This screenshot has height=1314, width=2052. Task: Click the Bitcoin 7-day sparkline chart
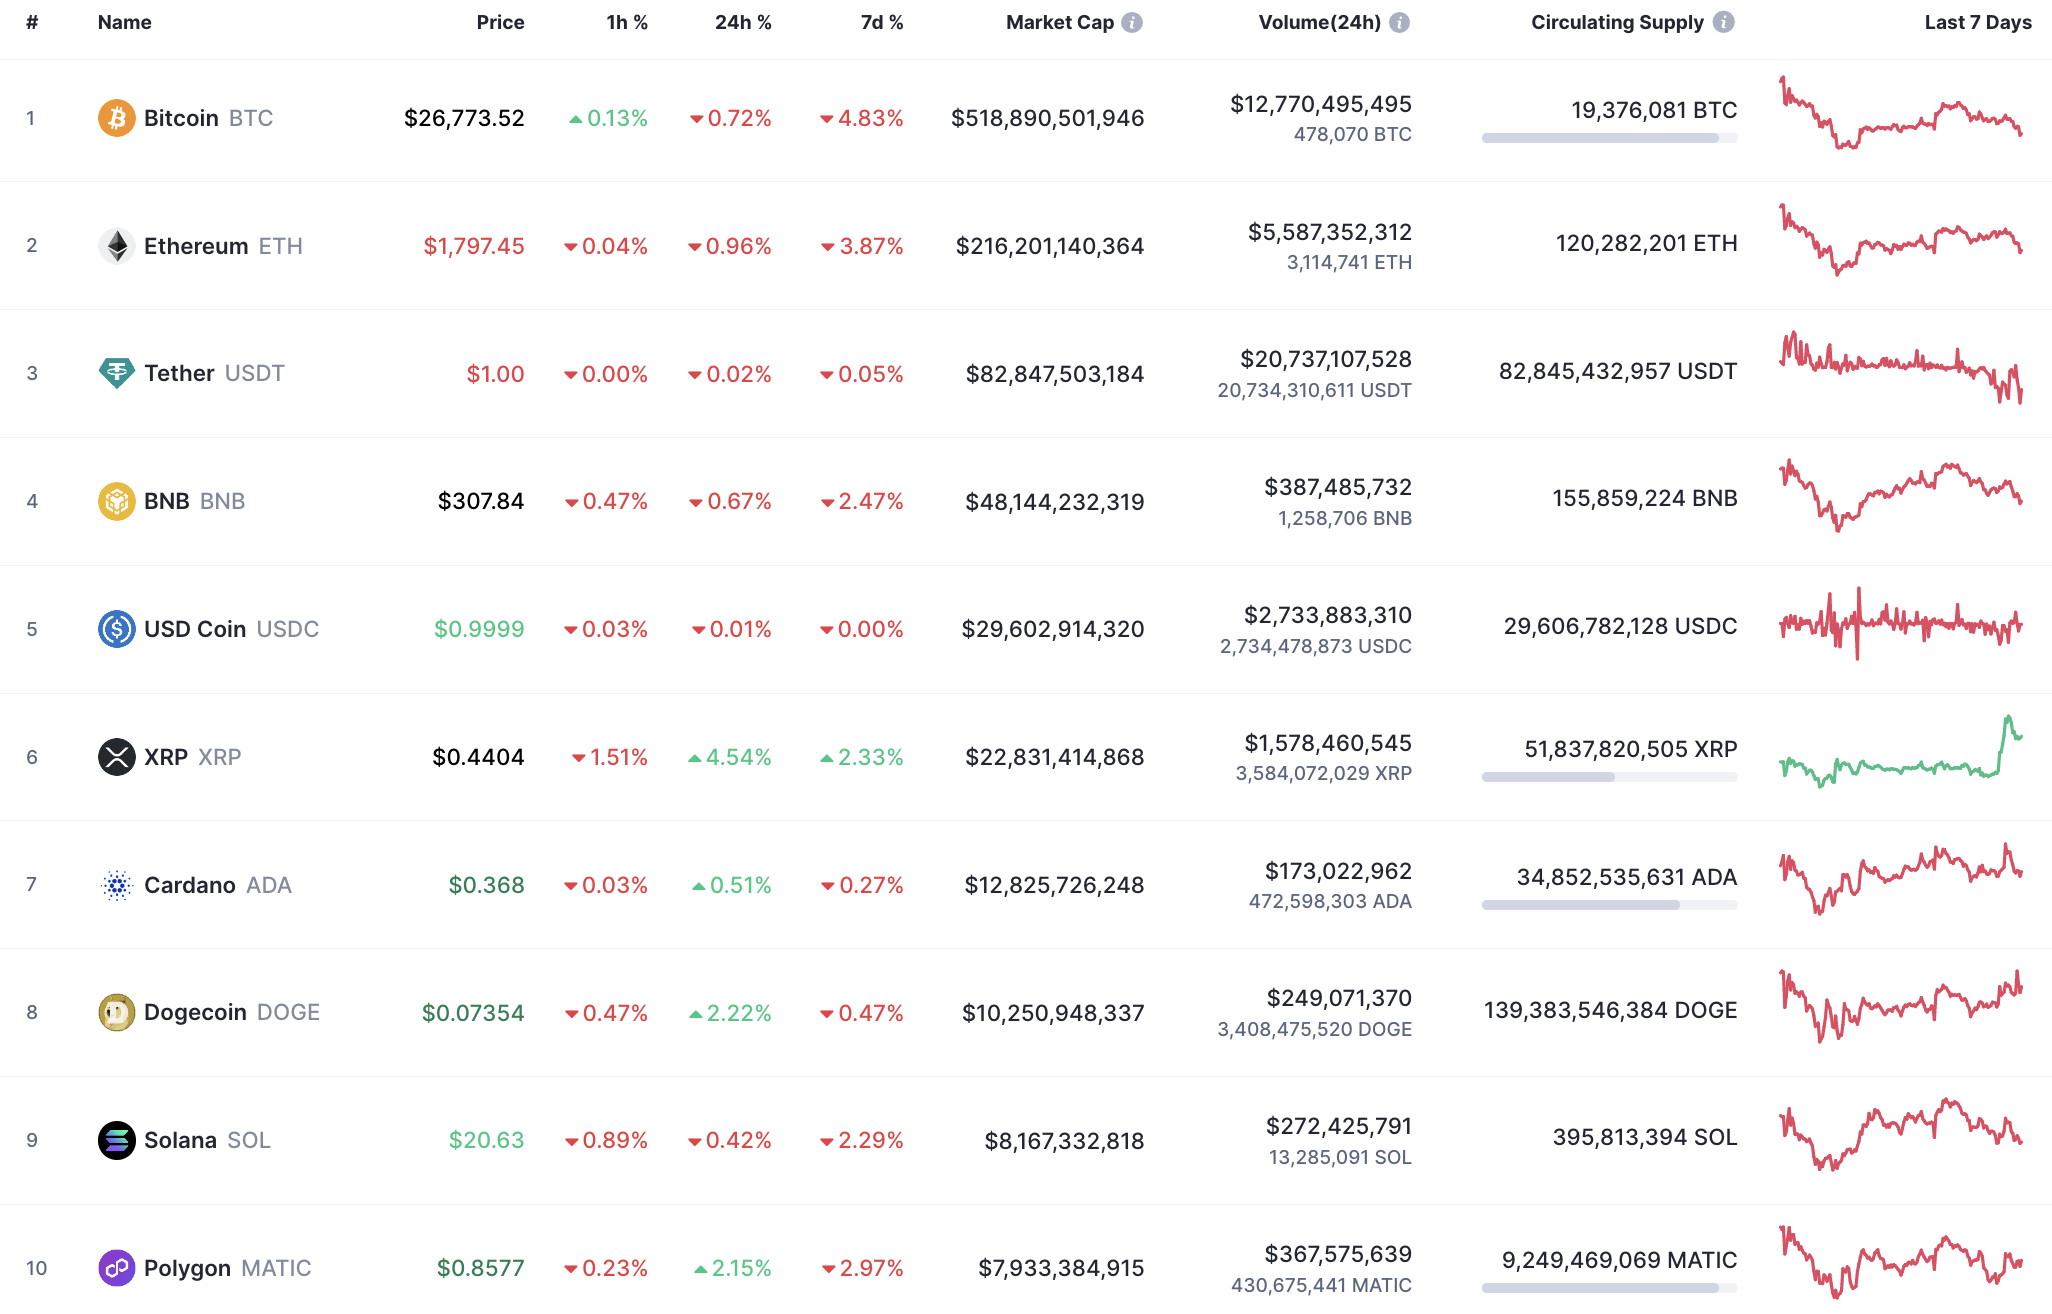(1900, 117)
